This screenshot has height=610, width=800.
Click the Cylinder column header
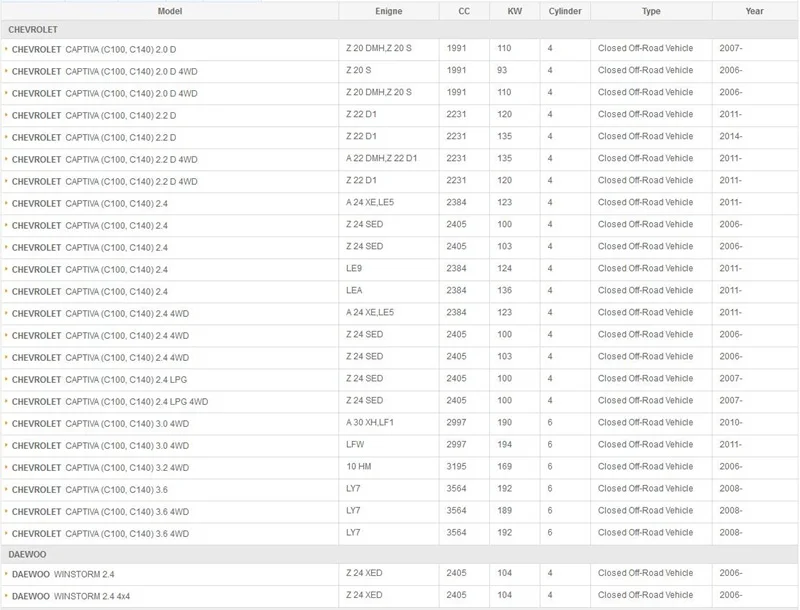565,11
